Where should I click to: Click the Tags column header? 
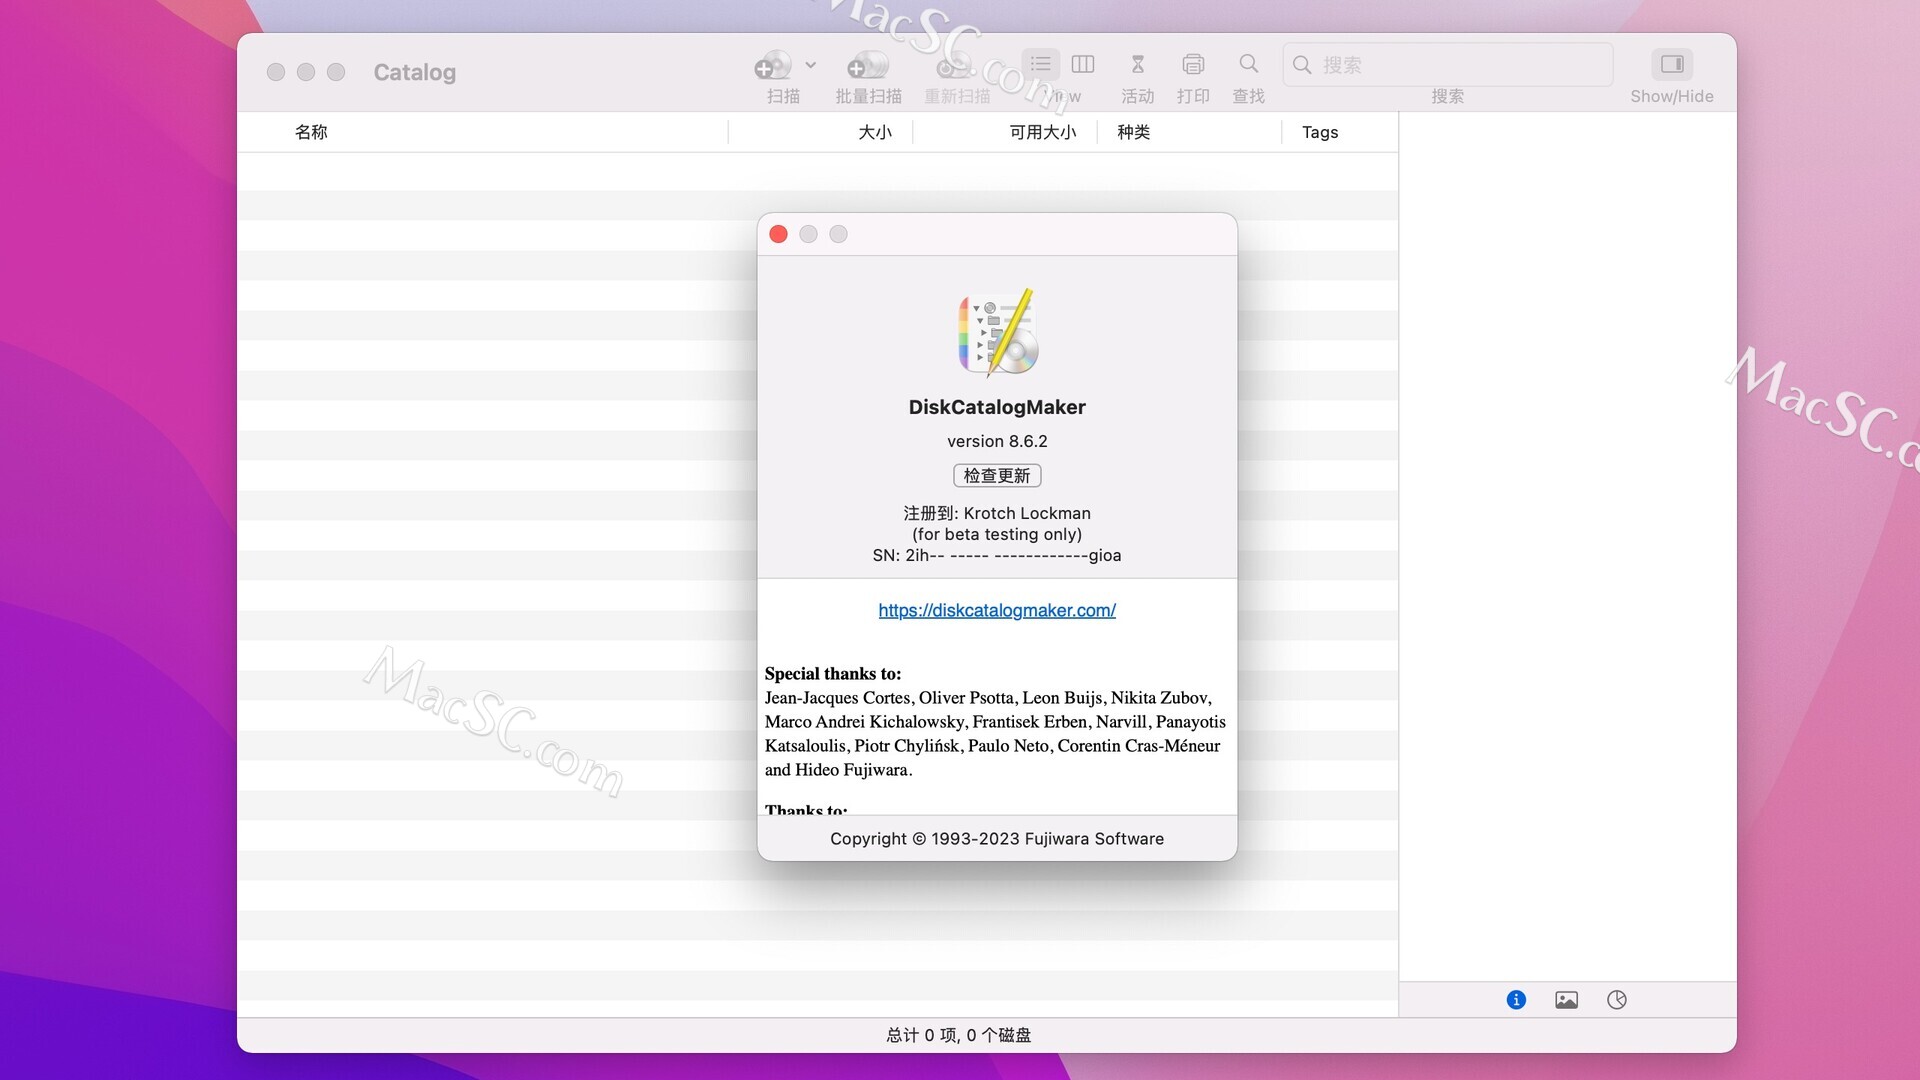tap(1319, 131)
